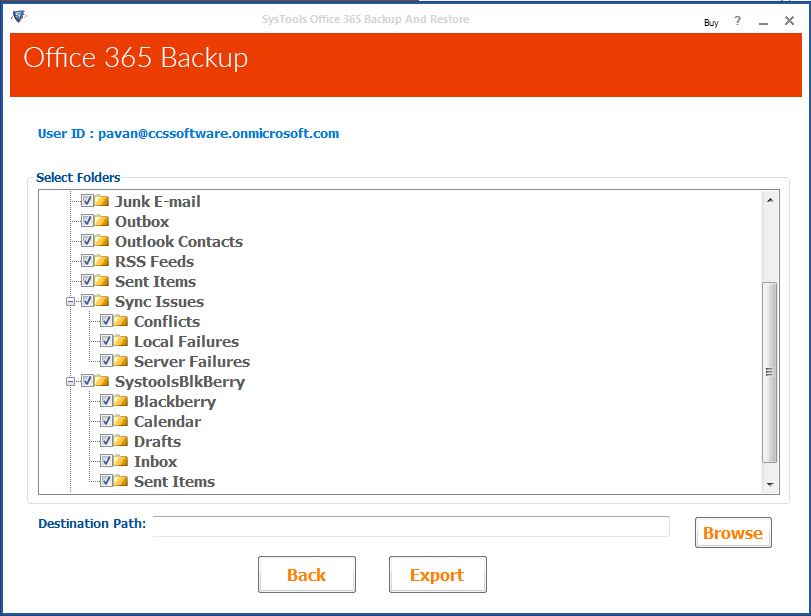This screenshot has height=616, width=811.
Task: Uncheck the Drafts subfolder checkbox
Action: 107,441
